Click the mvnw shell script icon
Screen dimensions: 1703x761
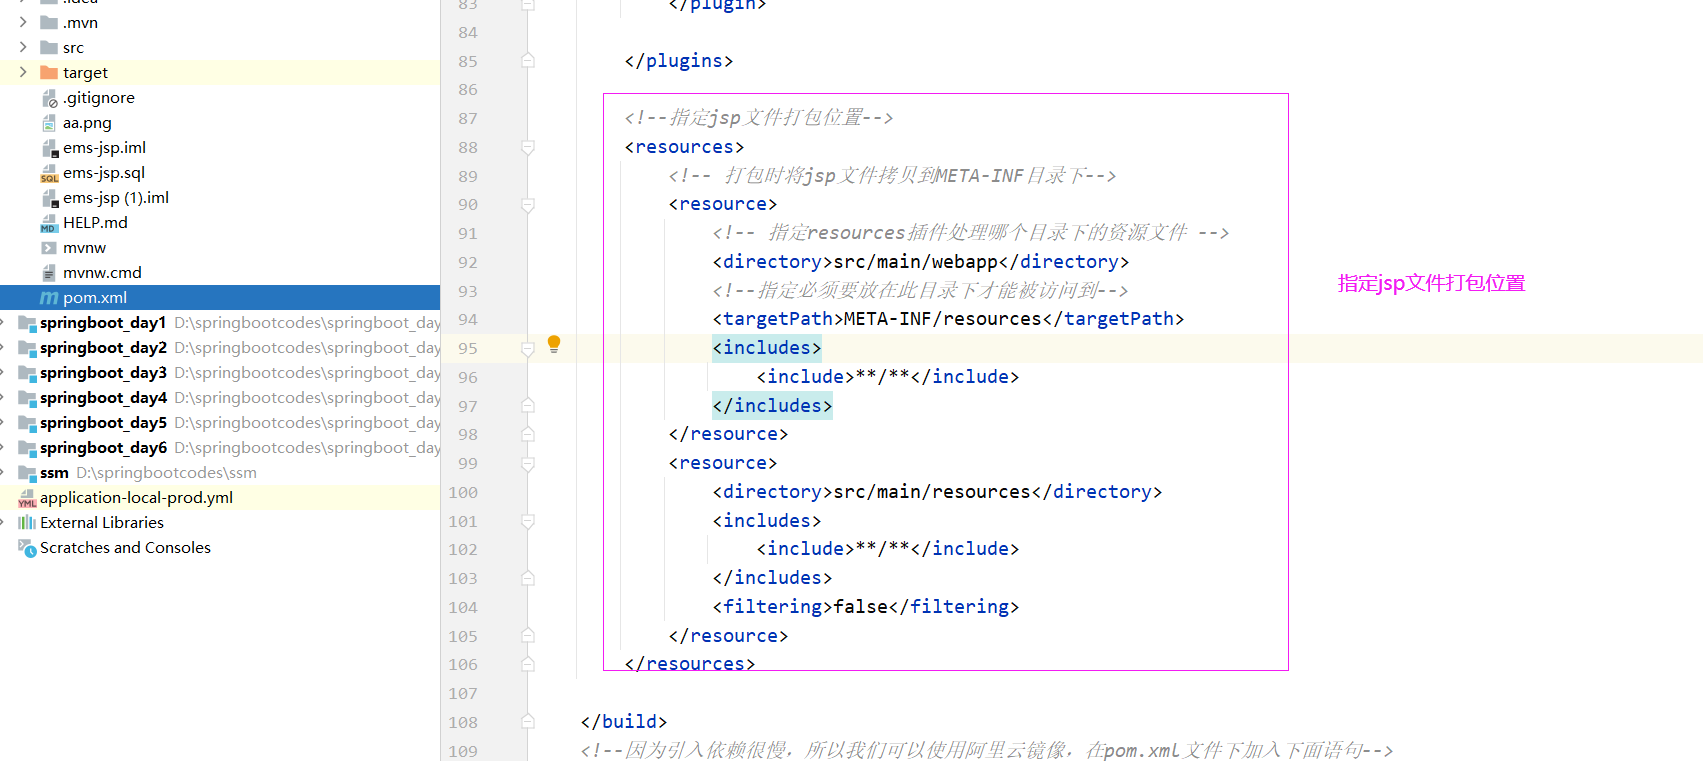(49, 247)
